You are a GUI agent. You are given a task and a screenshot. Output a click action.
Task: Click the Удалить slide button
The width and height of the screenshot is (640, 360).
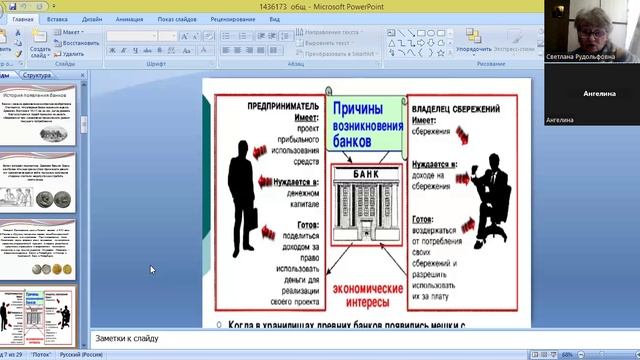tap(69, 53)
